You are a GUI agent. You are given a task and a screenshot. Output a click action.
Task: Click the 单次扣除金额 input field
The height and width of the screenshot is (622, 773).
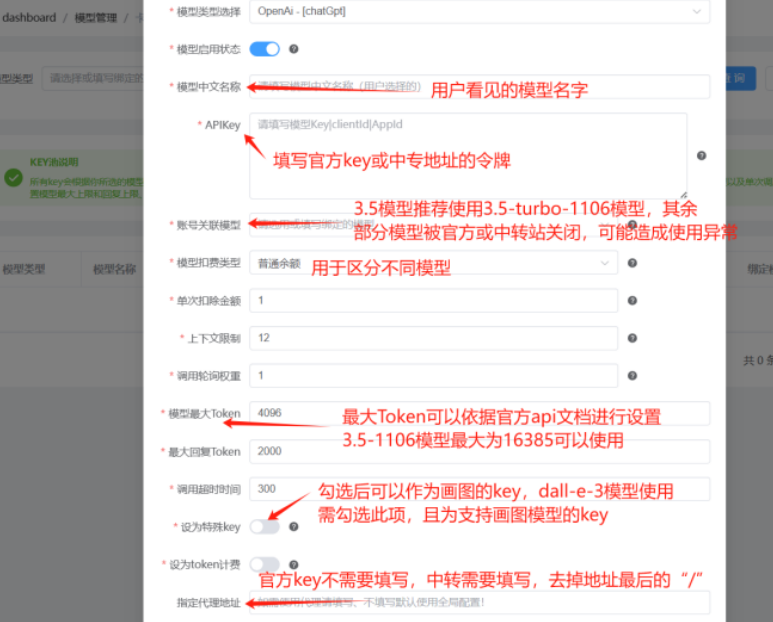tap(434, 301)
